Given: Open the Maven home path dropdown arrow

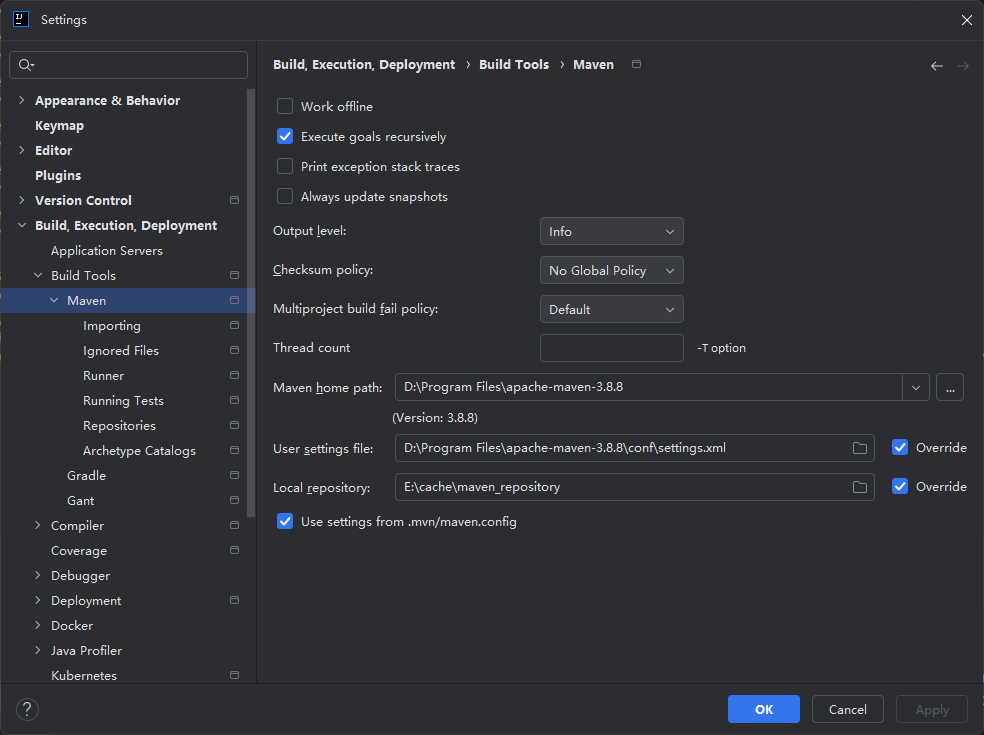Looking at the screenshot, I should (916, 387).
